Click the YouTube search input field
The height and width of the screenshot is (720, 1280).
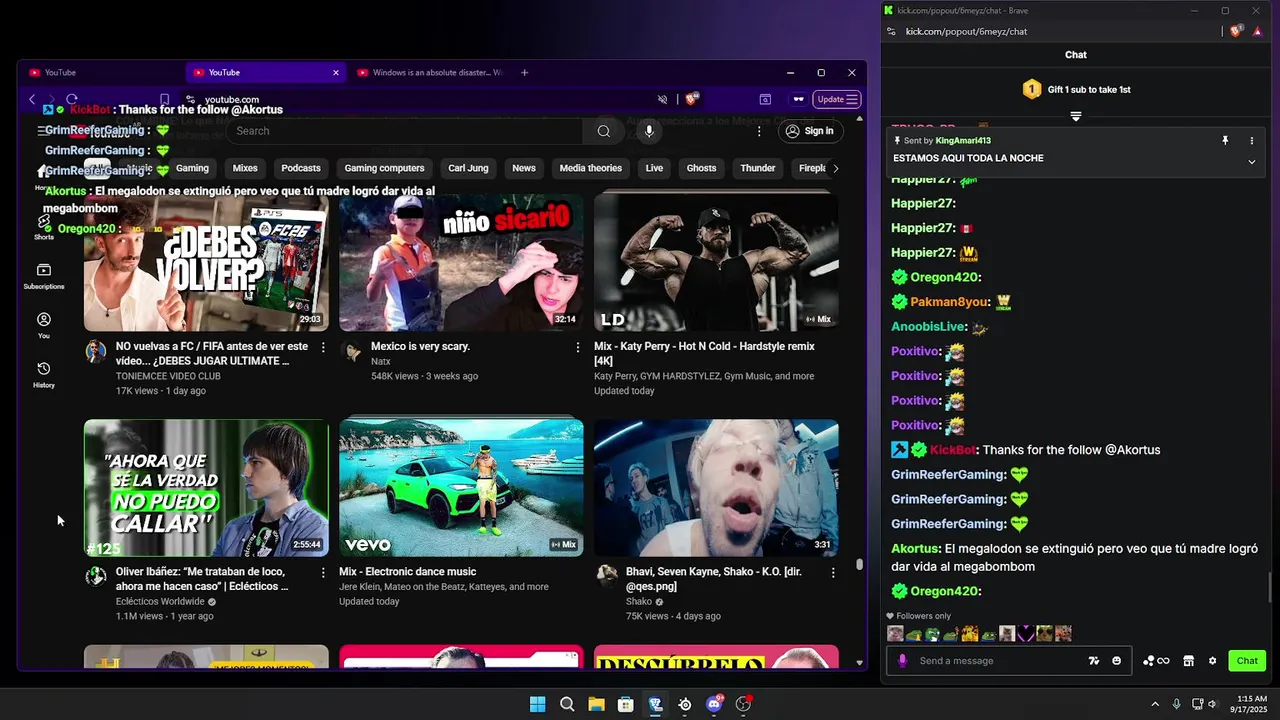click(x=404, y=131)
